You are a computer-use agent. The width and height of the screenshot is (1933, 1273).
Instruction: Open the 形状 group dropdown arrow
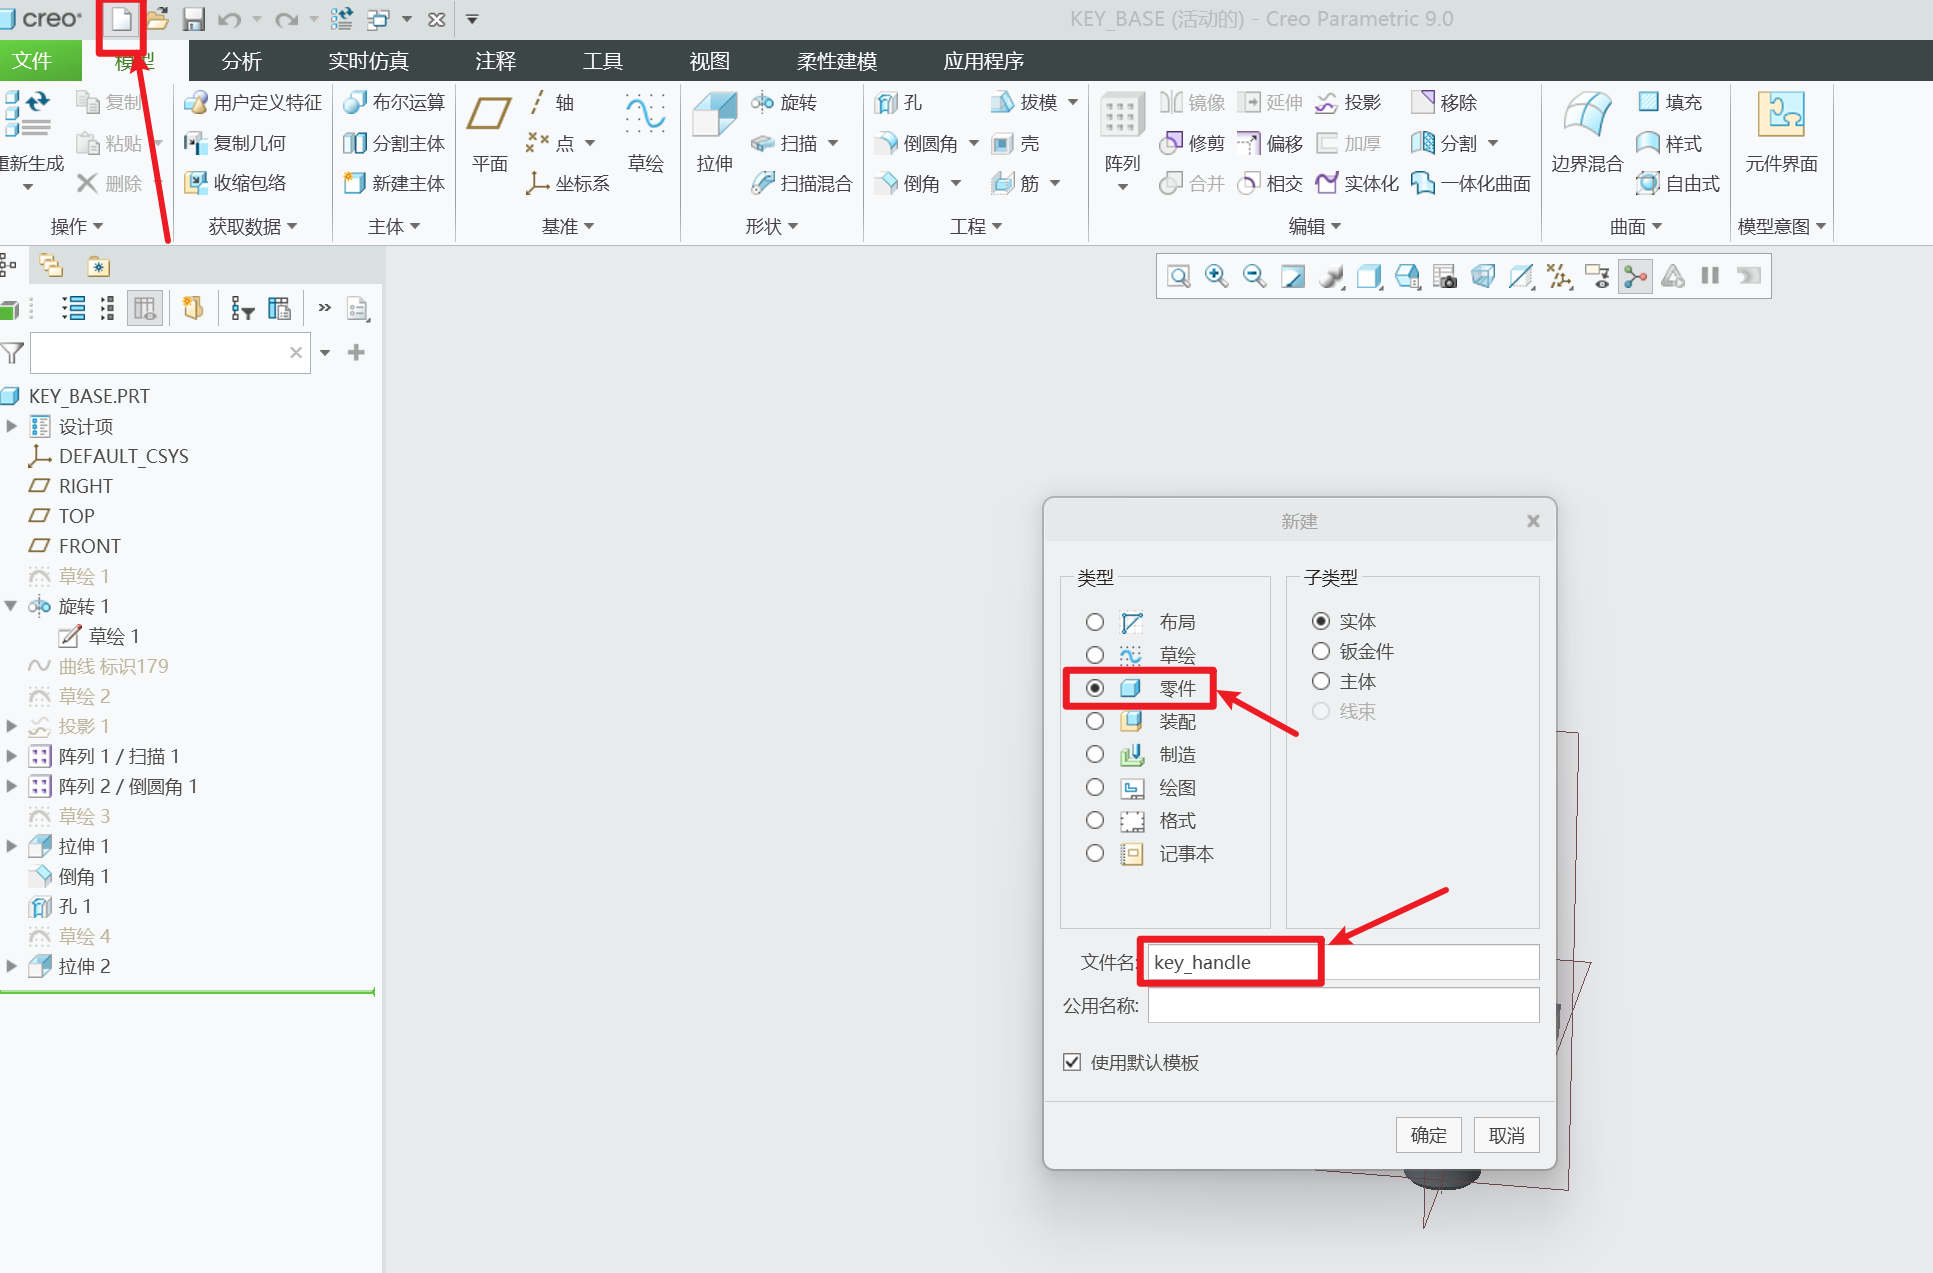[794, 227]
